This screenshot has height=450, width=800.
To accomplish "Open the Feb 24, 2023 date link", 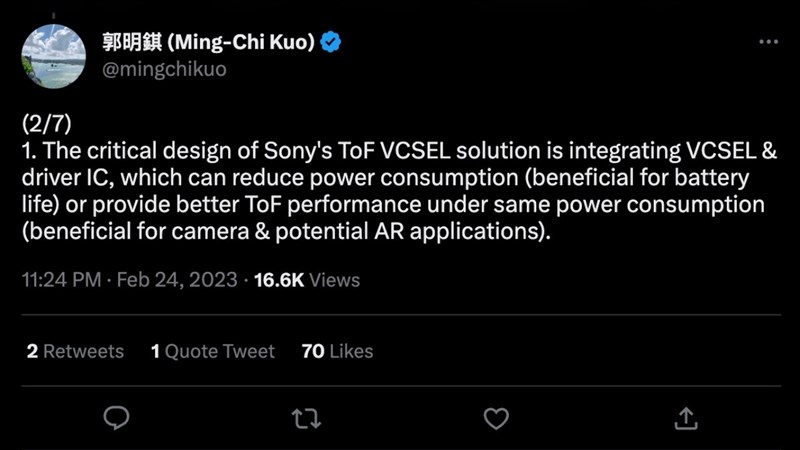I will click(x=177, y=280).
